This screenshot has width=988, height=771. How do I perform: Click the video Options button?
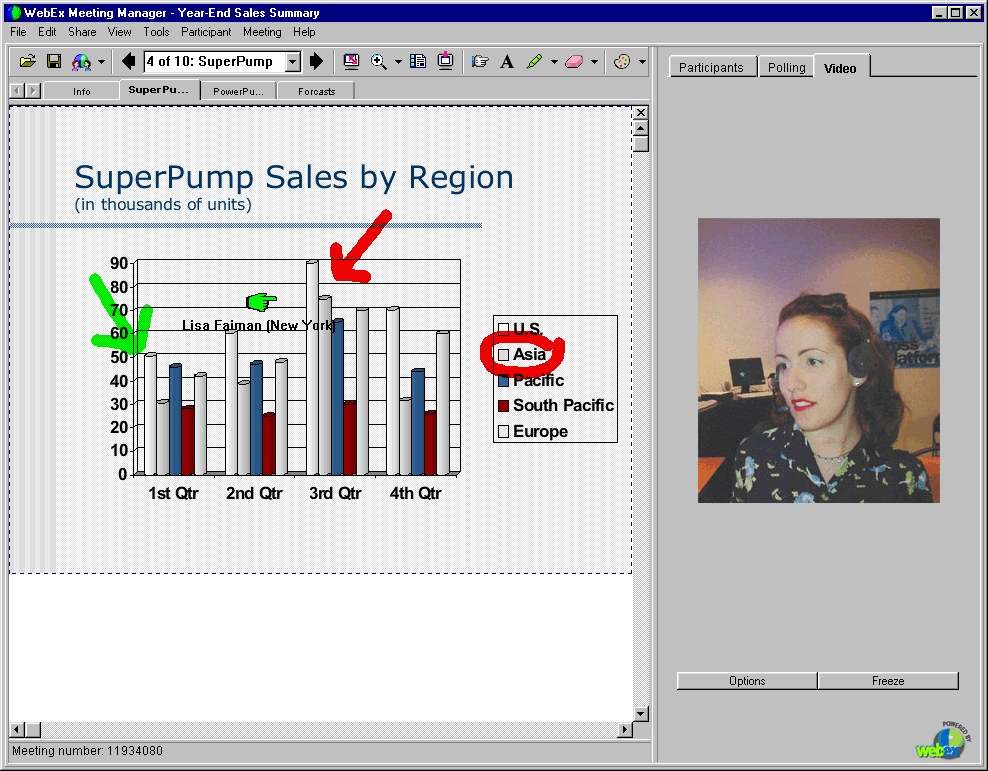(747, 681)
